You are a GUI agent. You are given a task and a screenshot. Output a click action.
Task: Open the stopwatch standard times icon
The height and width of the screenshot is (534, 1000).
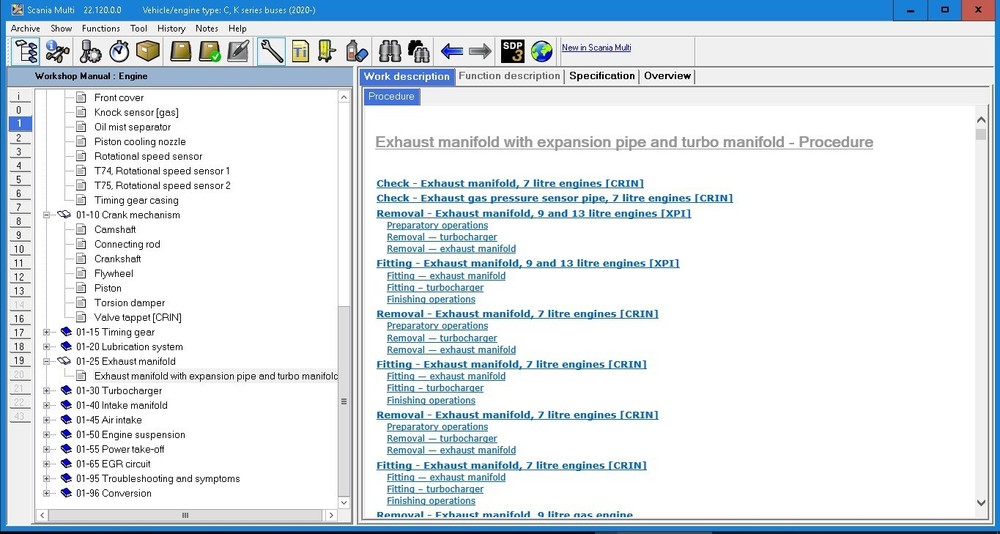(119, 51)
